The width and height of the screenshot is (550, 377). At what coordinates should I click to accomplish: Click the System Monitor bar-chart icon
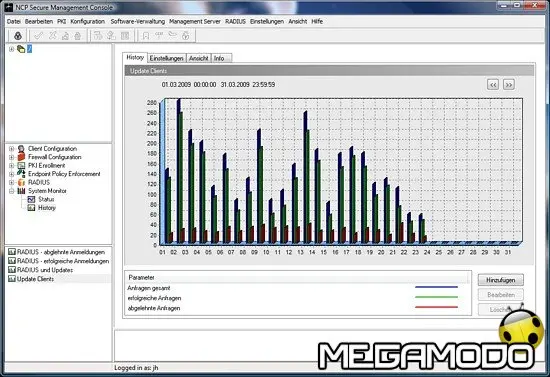point(21,191)
